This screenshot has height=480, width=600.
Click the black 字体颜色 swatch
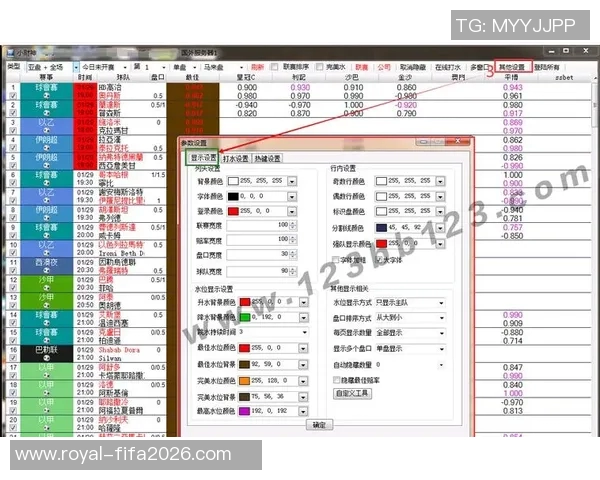(x=233, y=196)
